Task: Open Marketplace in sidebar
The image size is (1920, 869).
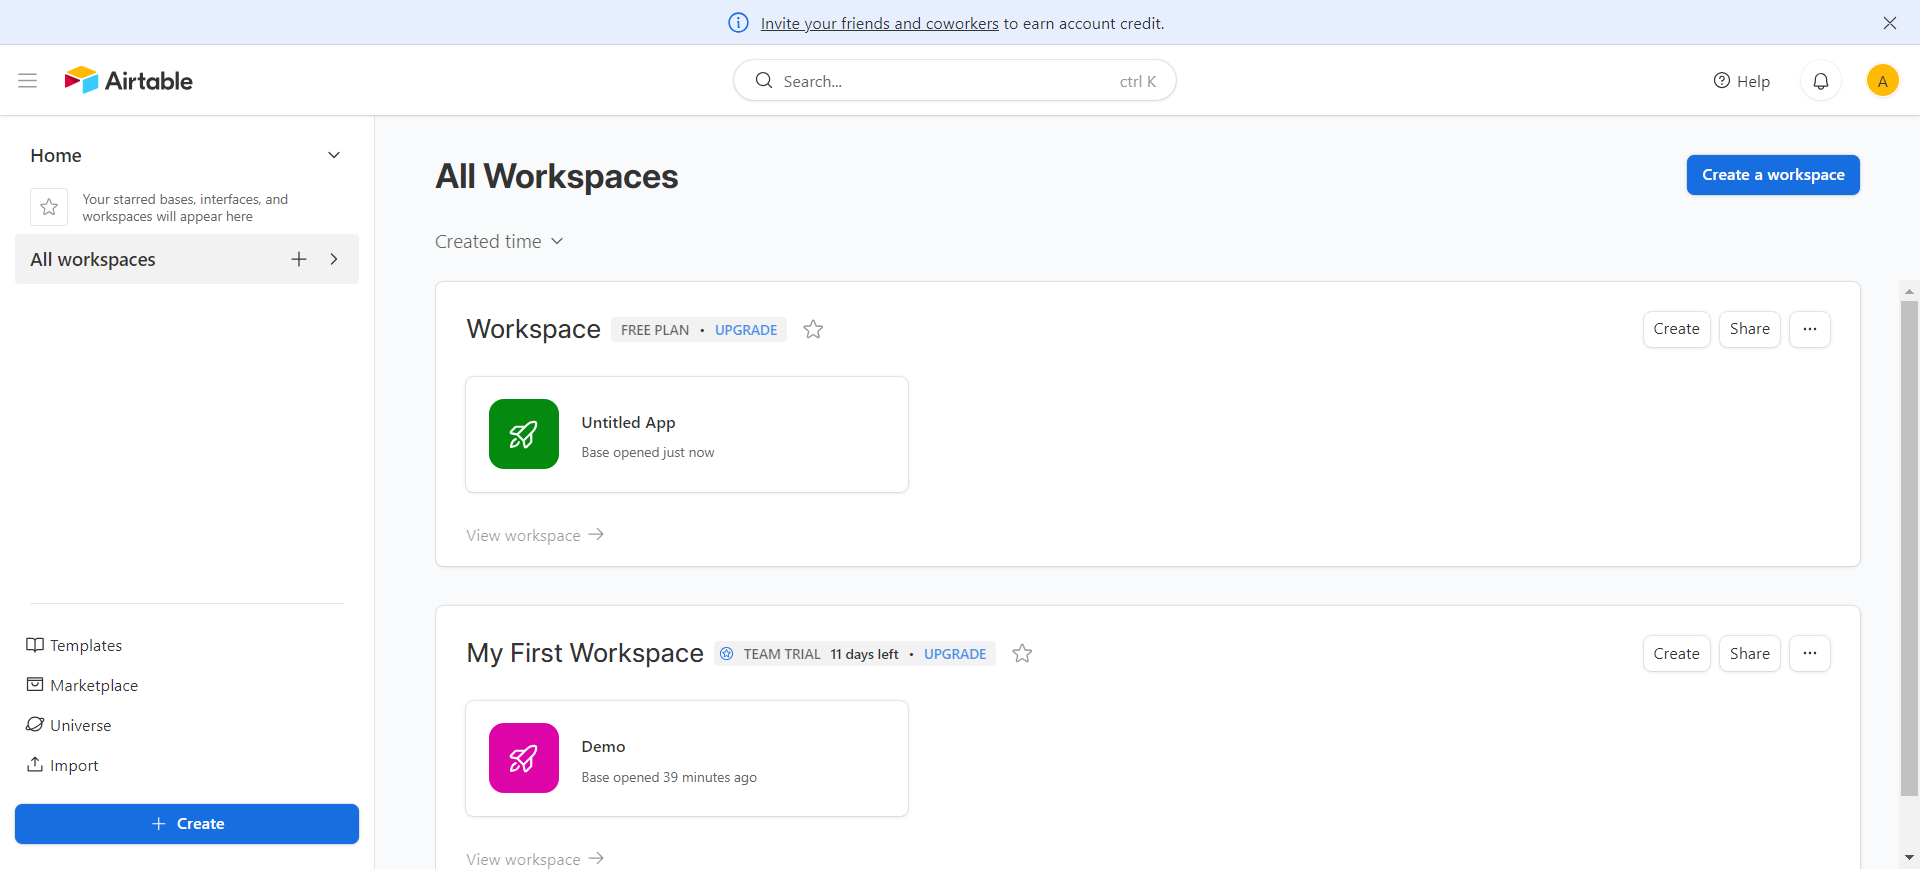Action: pos(82,686)
